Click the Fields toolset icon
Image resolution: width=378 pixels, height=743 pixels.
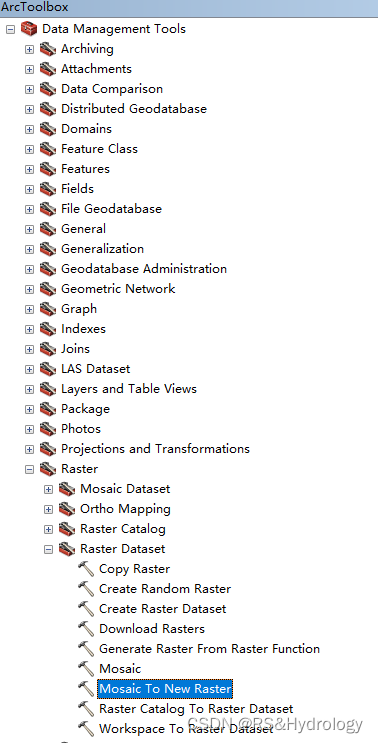[x=48, y=189]
